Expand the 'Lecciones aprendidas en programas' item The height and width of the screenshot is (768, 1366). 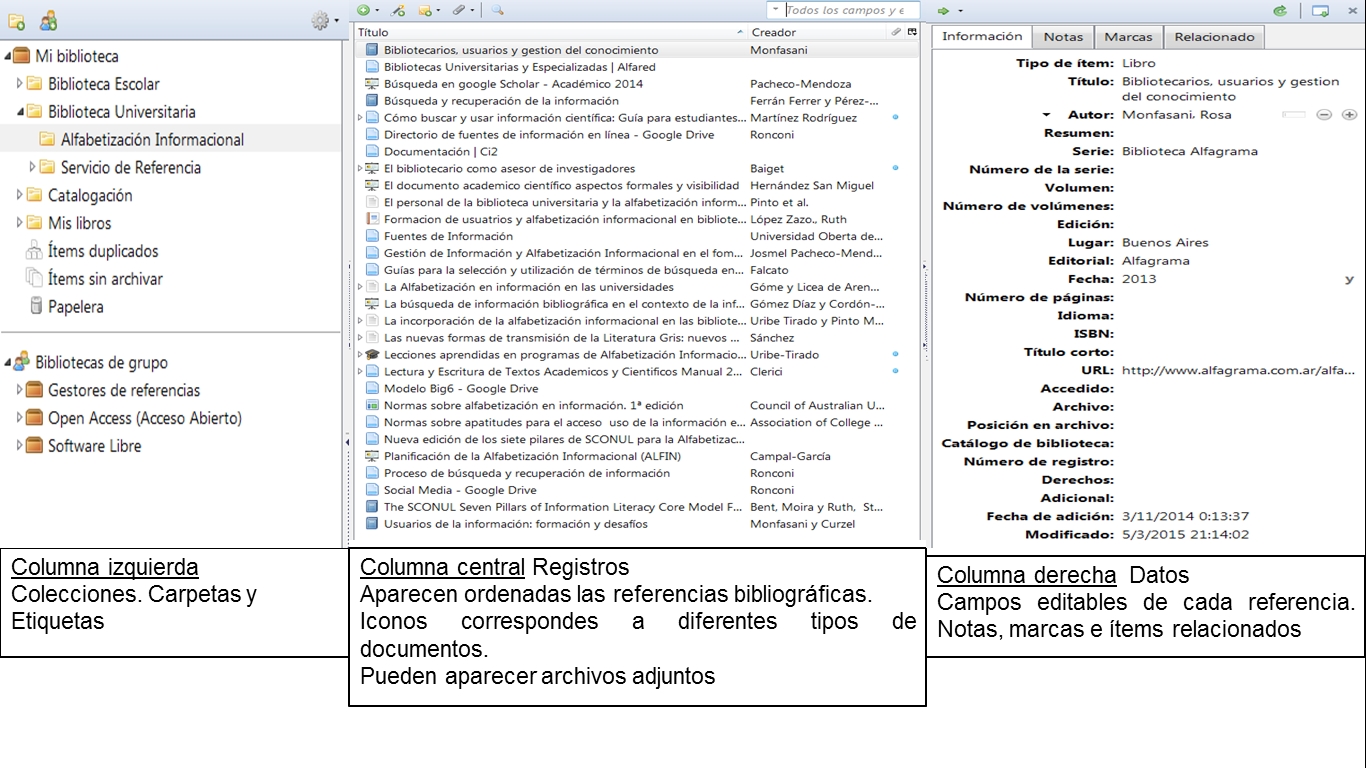pos(361,355)
